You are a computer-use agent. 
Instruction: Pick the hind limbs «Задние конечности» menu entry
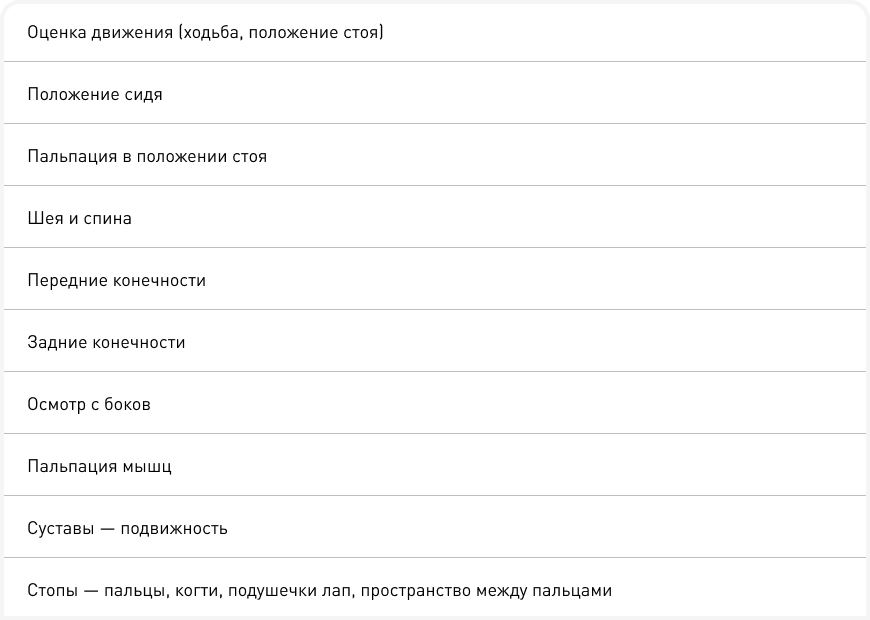tap(107, 343)
